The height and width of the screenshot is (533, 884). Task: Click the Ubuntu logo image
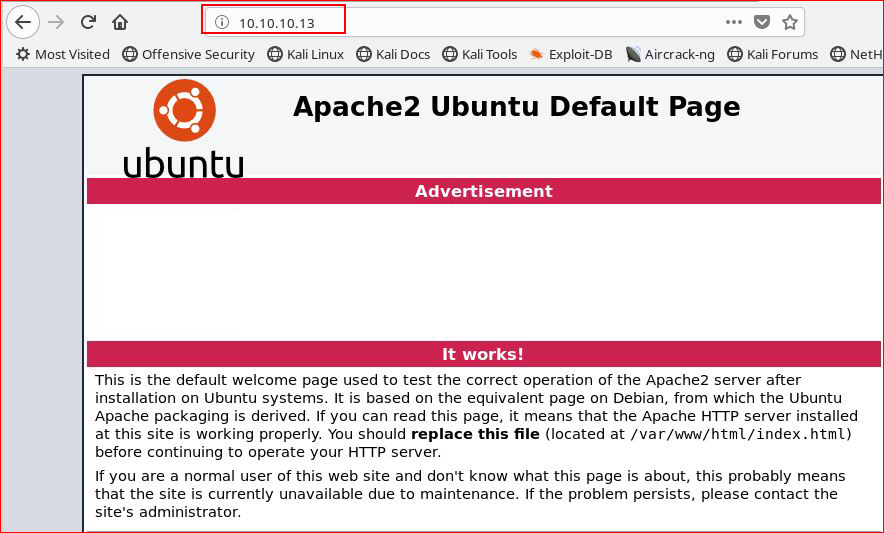coord(184,128)
